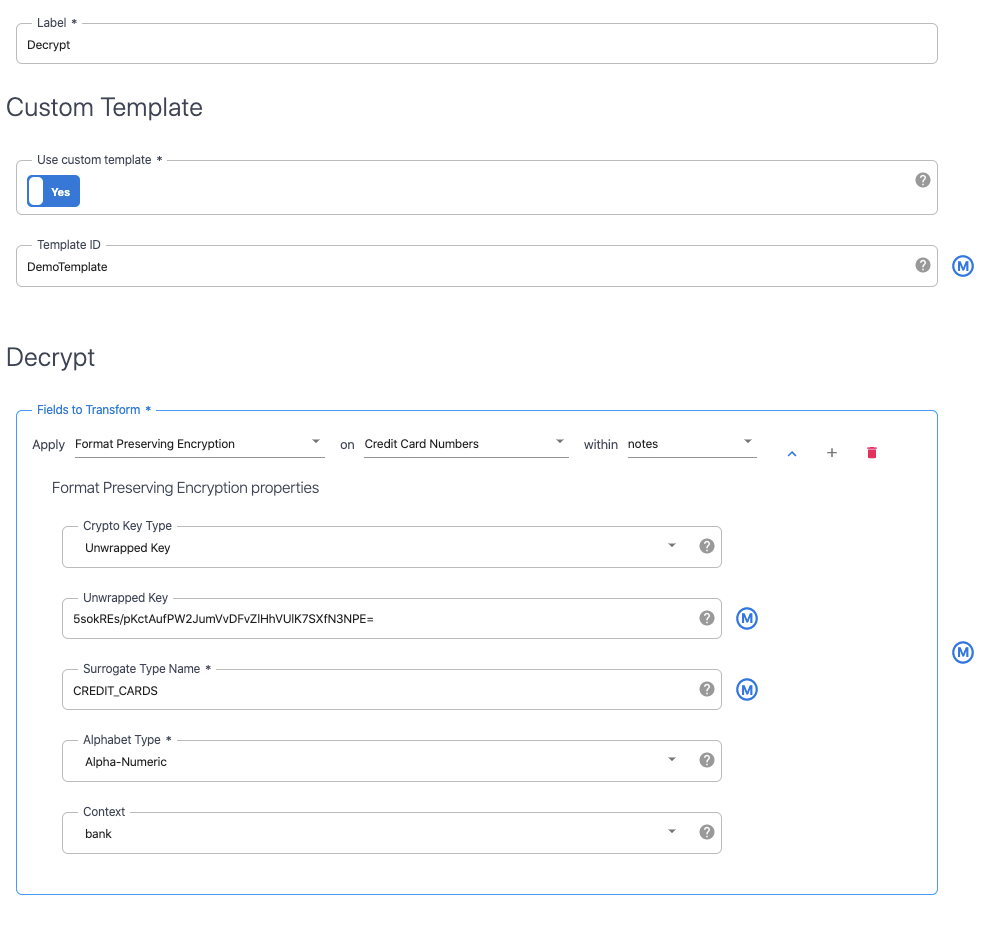Image resolution: width=996 pixels, height=940 pixels.
Task: Expand the within notes field dropdown
Action: pyautogui.click(x=691, y=444)
